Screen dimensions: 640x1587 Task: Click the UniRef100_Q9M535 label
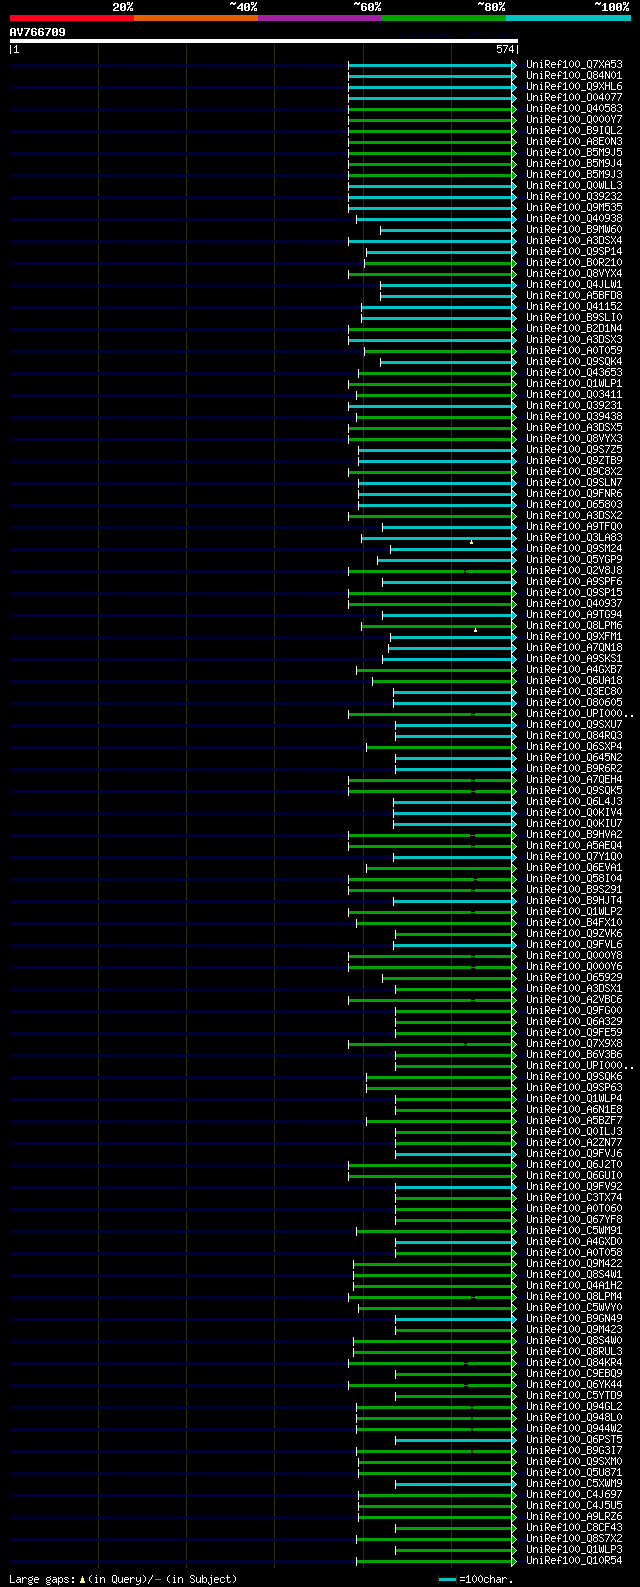pos(574,207)
